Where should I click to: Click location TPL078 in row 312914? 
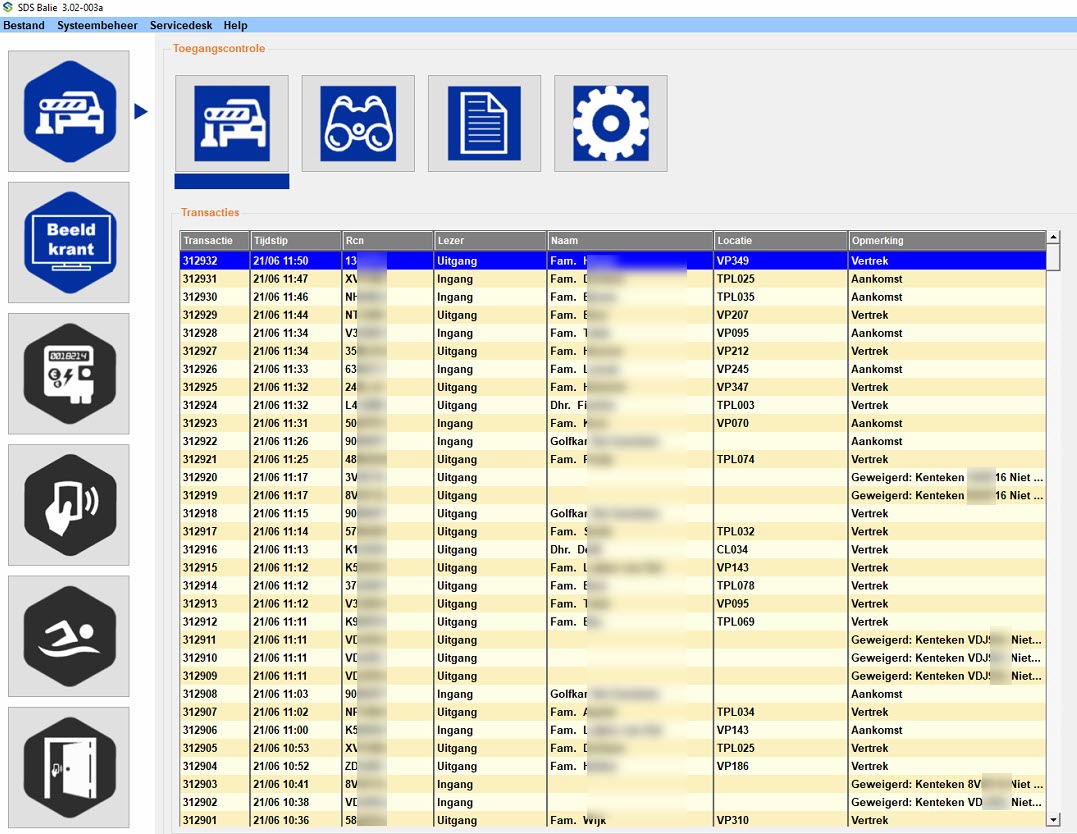[736, 585]
